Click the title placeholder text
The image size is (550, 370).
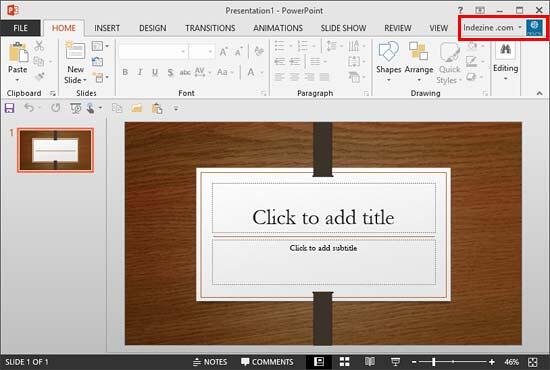(323, 217)
